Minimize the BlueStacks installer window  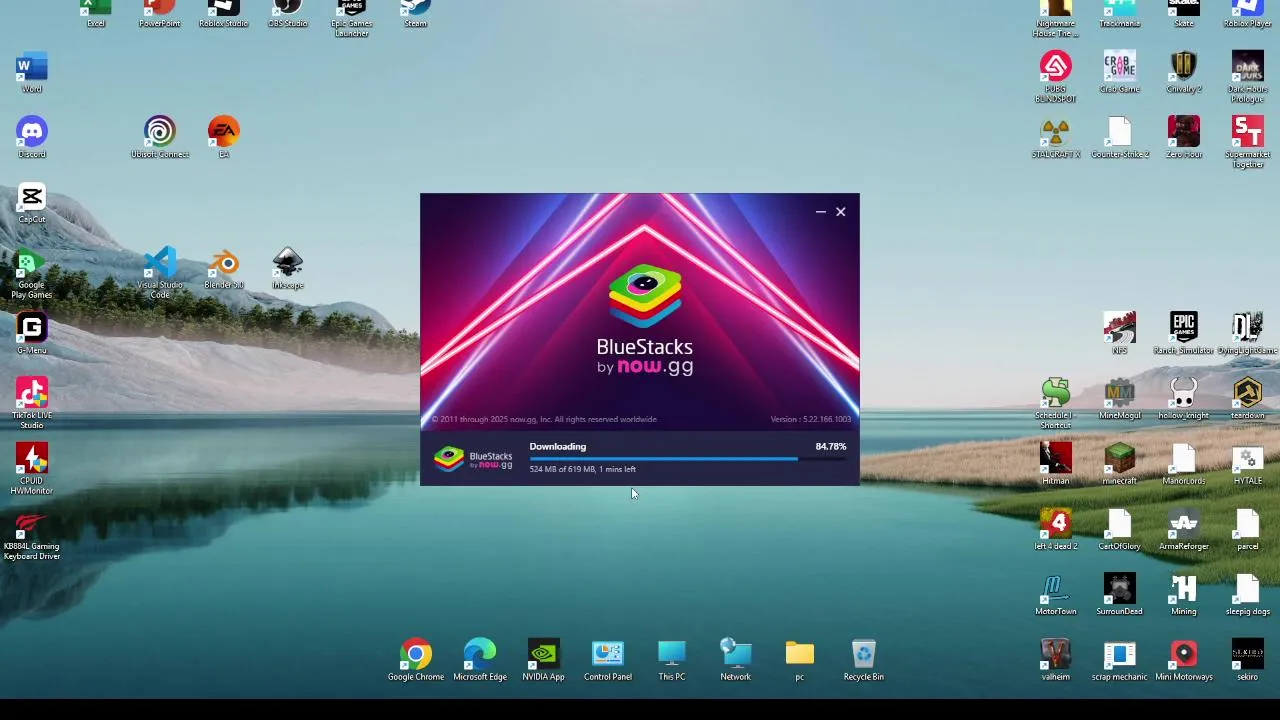pyautogui.click(x=820, y=212)
